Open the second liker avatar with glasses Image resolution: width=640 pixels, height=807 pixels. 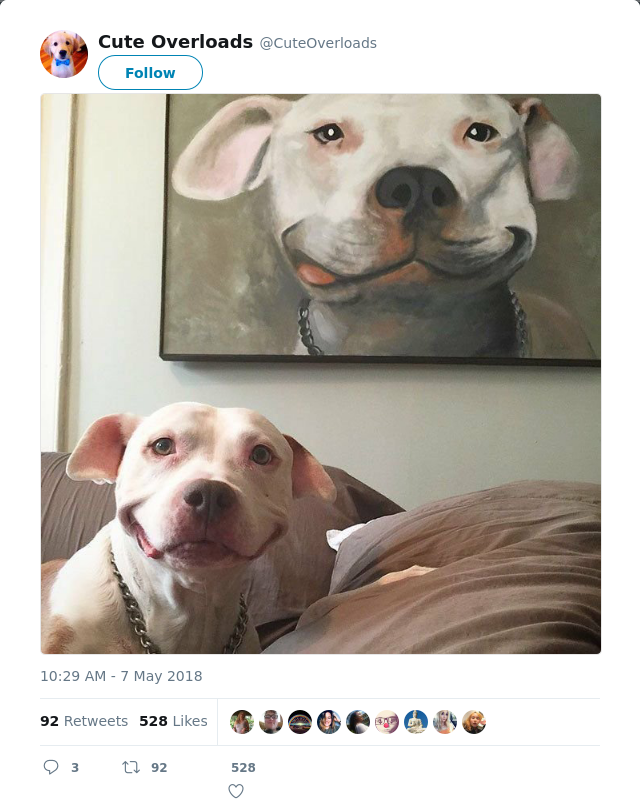click(271, 722)
